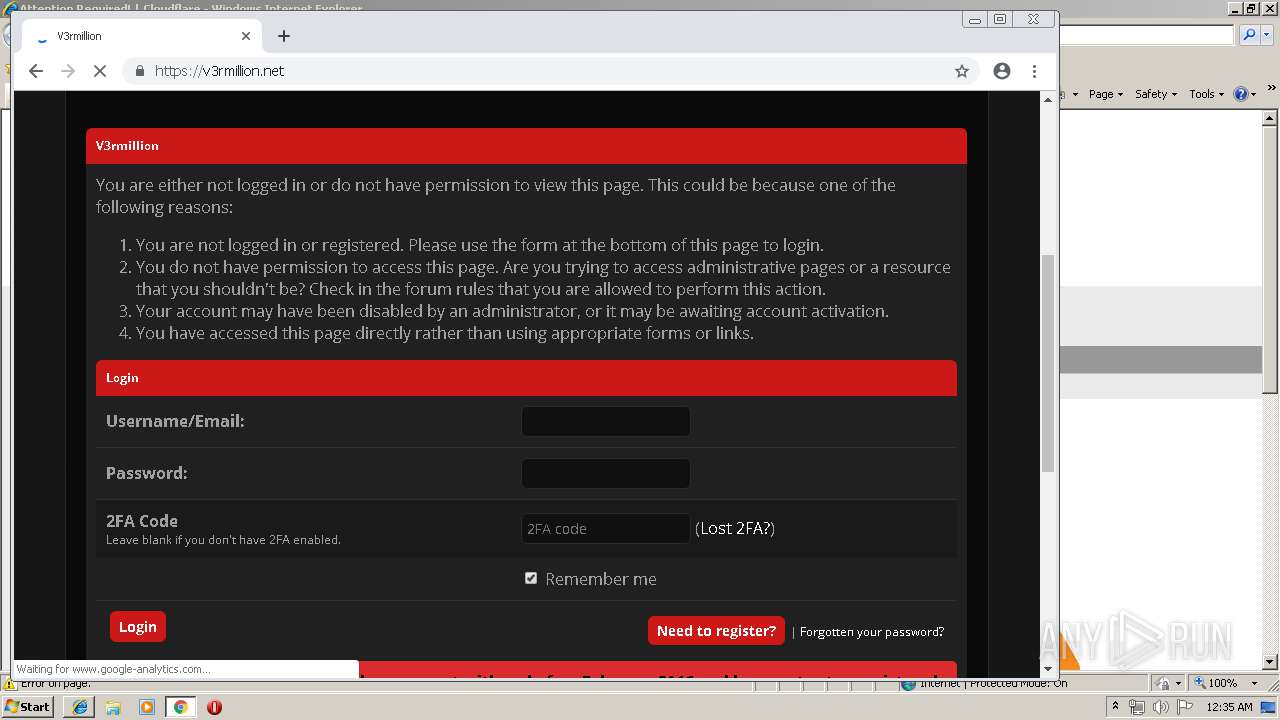The width and height of the screenshot is (1280, 720).
Task: Open Internet Explorer from taskbar
Action: tap(80, 707)
